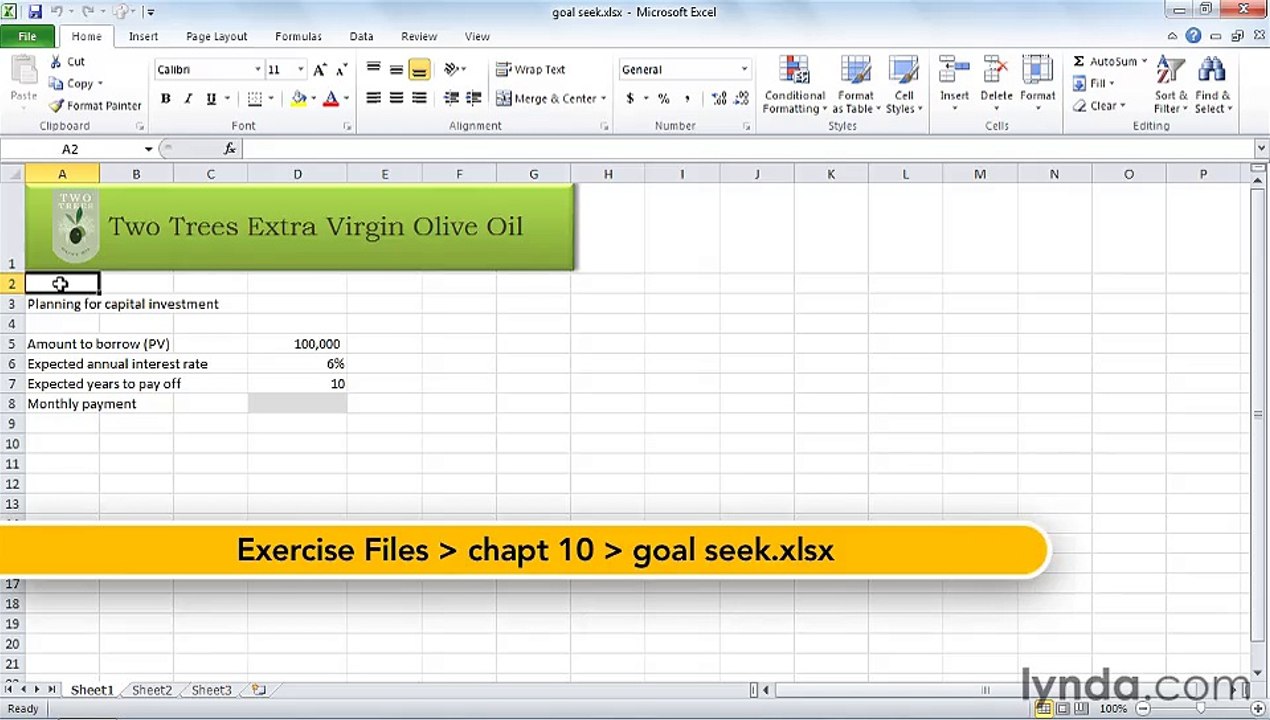Switch to the Review tab

[x=419, y=36]
